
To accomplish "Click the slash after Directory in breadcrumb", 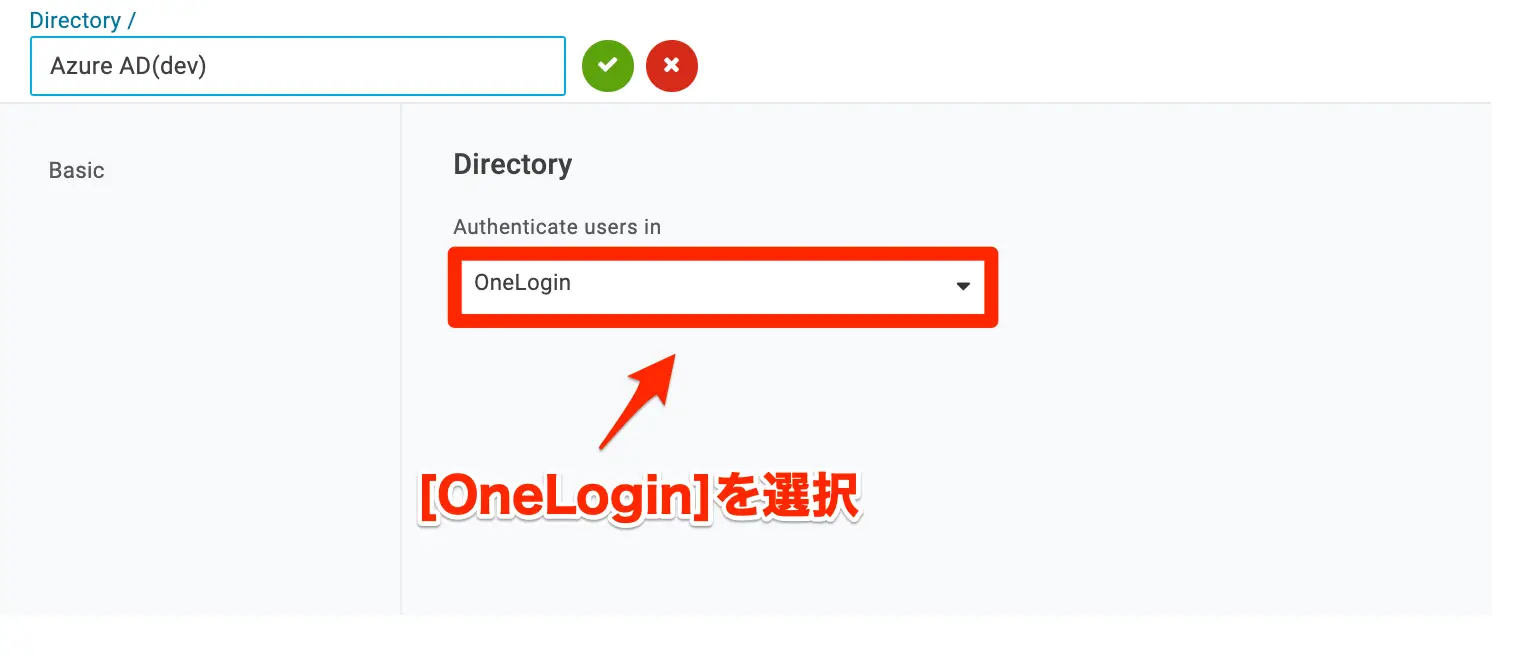I will click(x=131, y=20).
